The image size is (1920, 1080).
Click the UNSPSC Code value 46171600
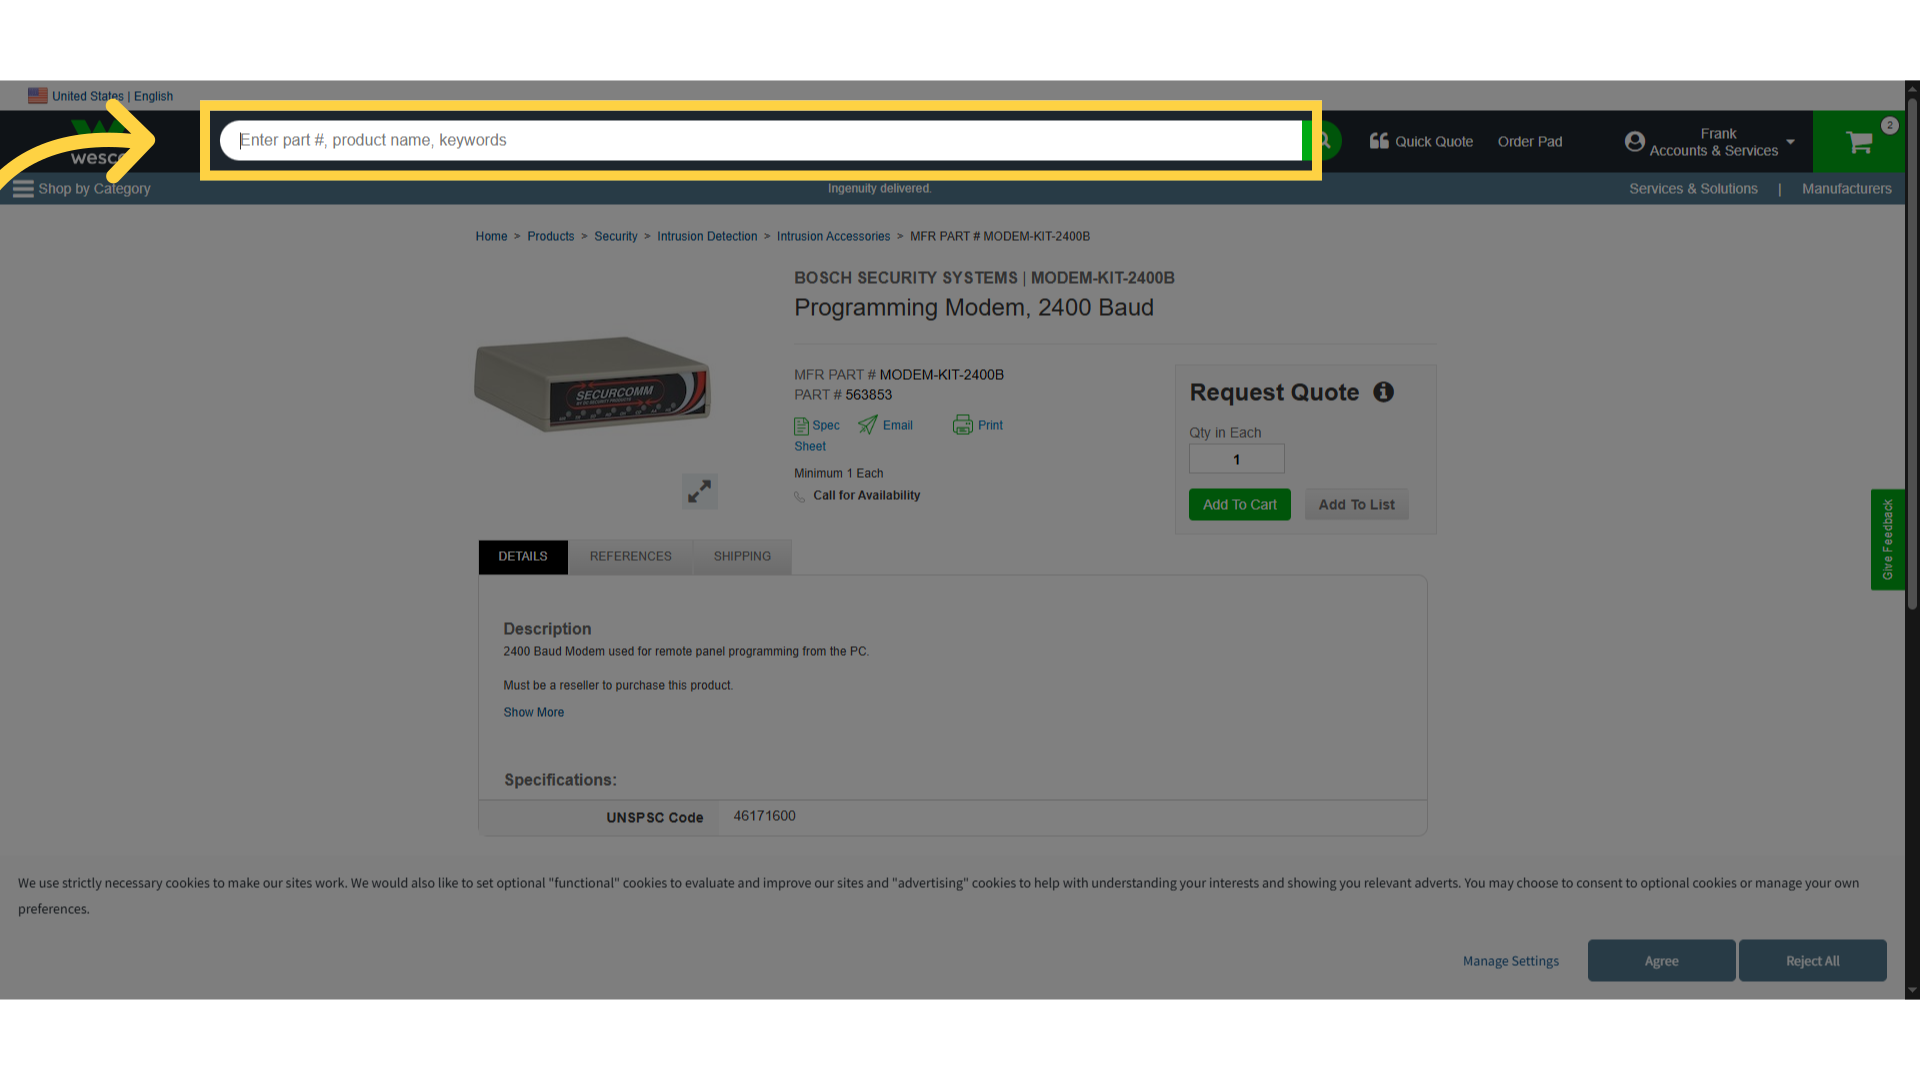[x=764, y=816]
